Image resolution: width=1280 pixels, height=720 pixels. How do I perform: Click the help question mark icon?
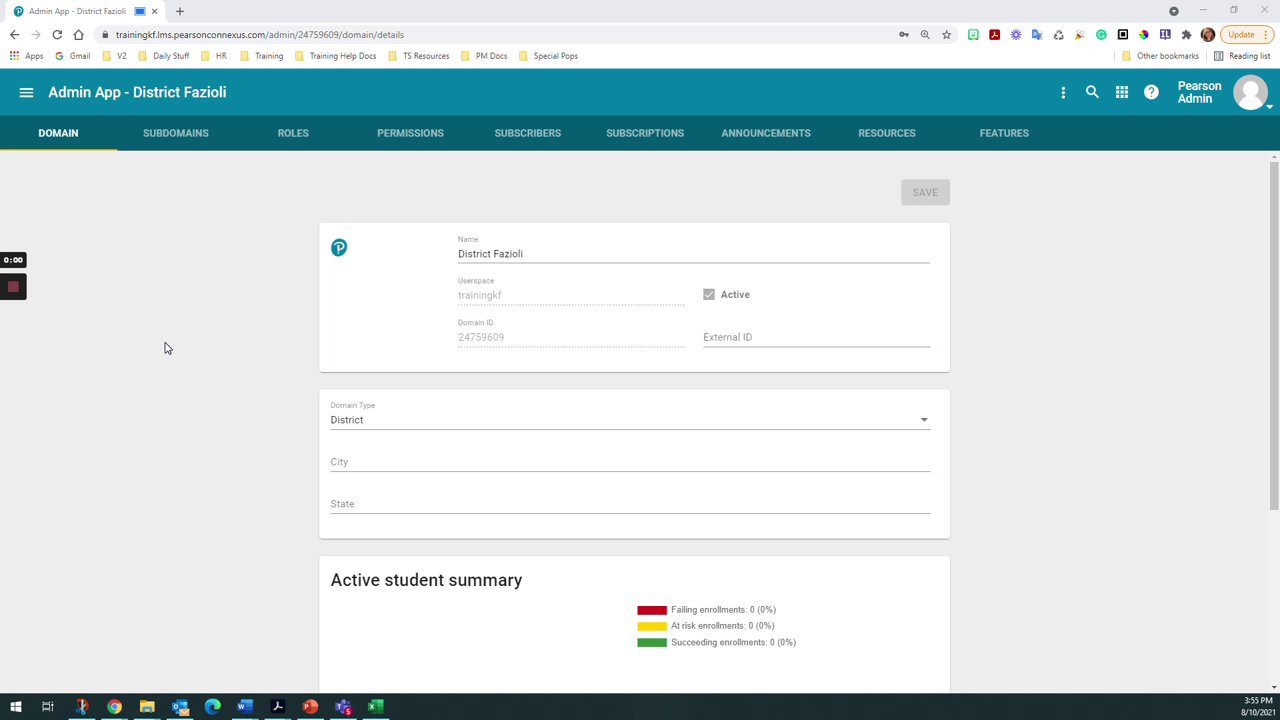coord(1151,92)
